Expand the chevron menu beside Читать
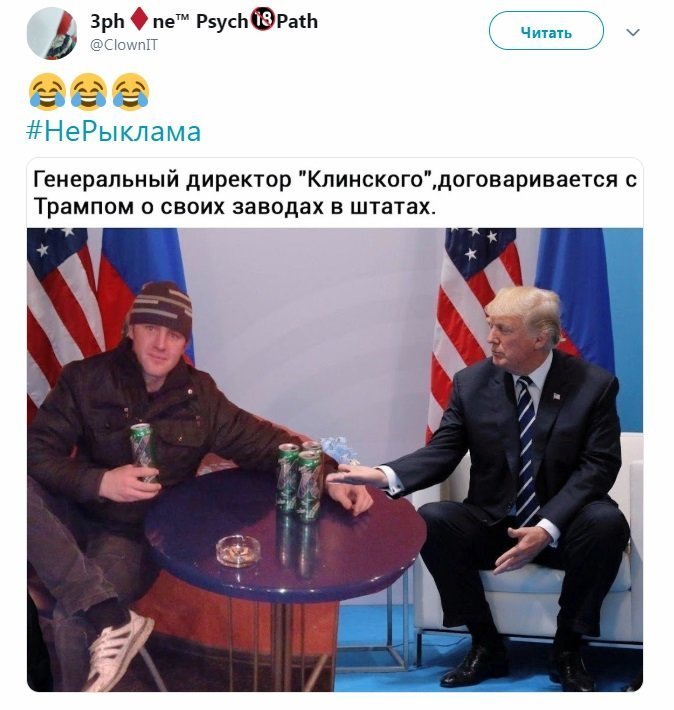The image size is (674, 710). tap(632, 32)
